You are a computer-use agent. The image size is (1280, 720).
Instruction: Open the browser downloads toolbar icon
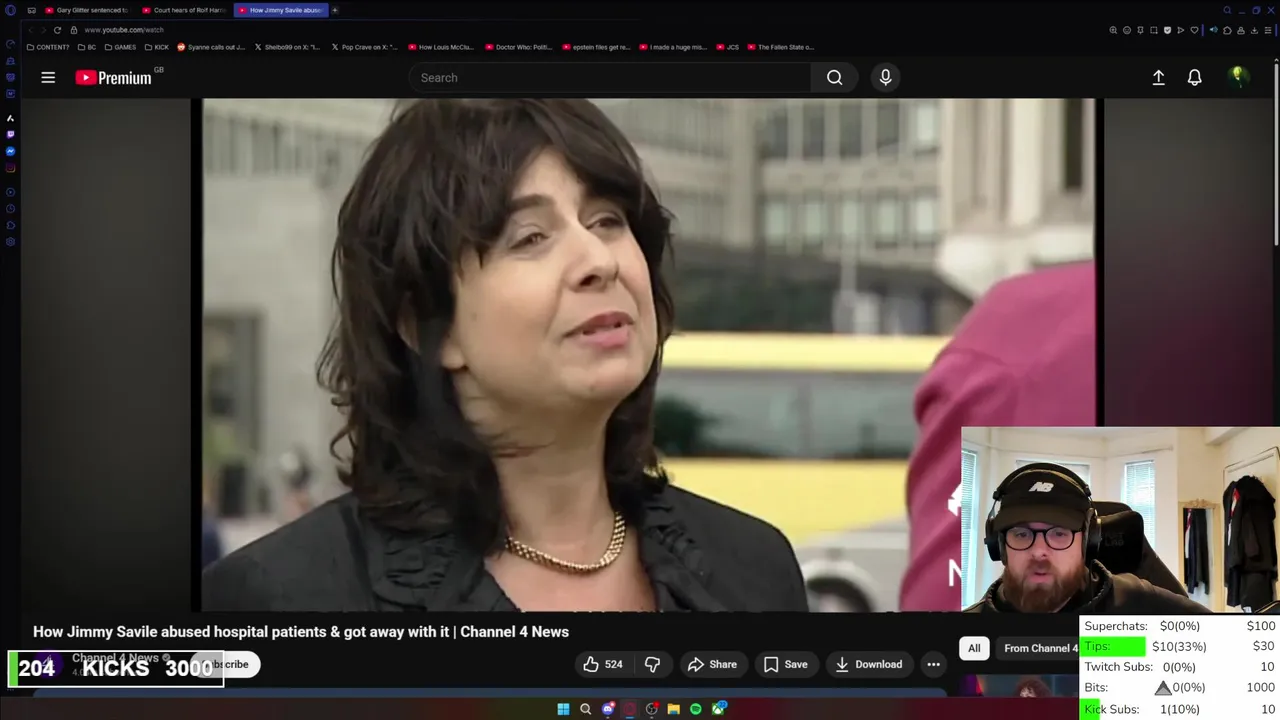pos(1254,30)
